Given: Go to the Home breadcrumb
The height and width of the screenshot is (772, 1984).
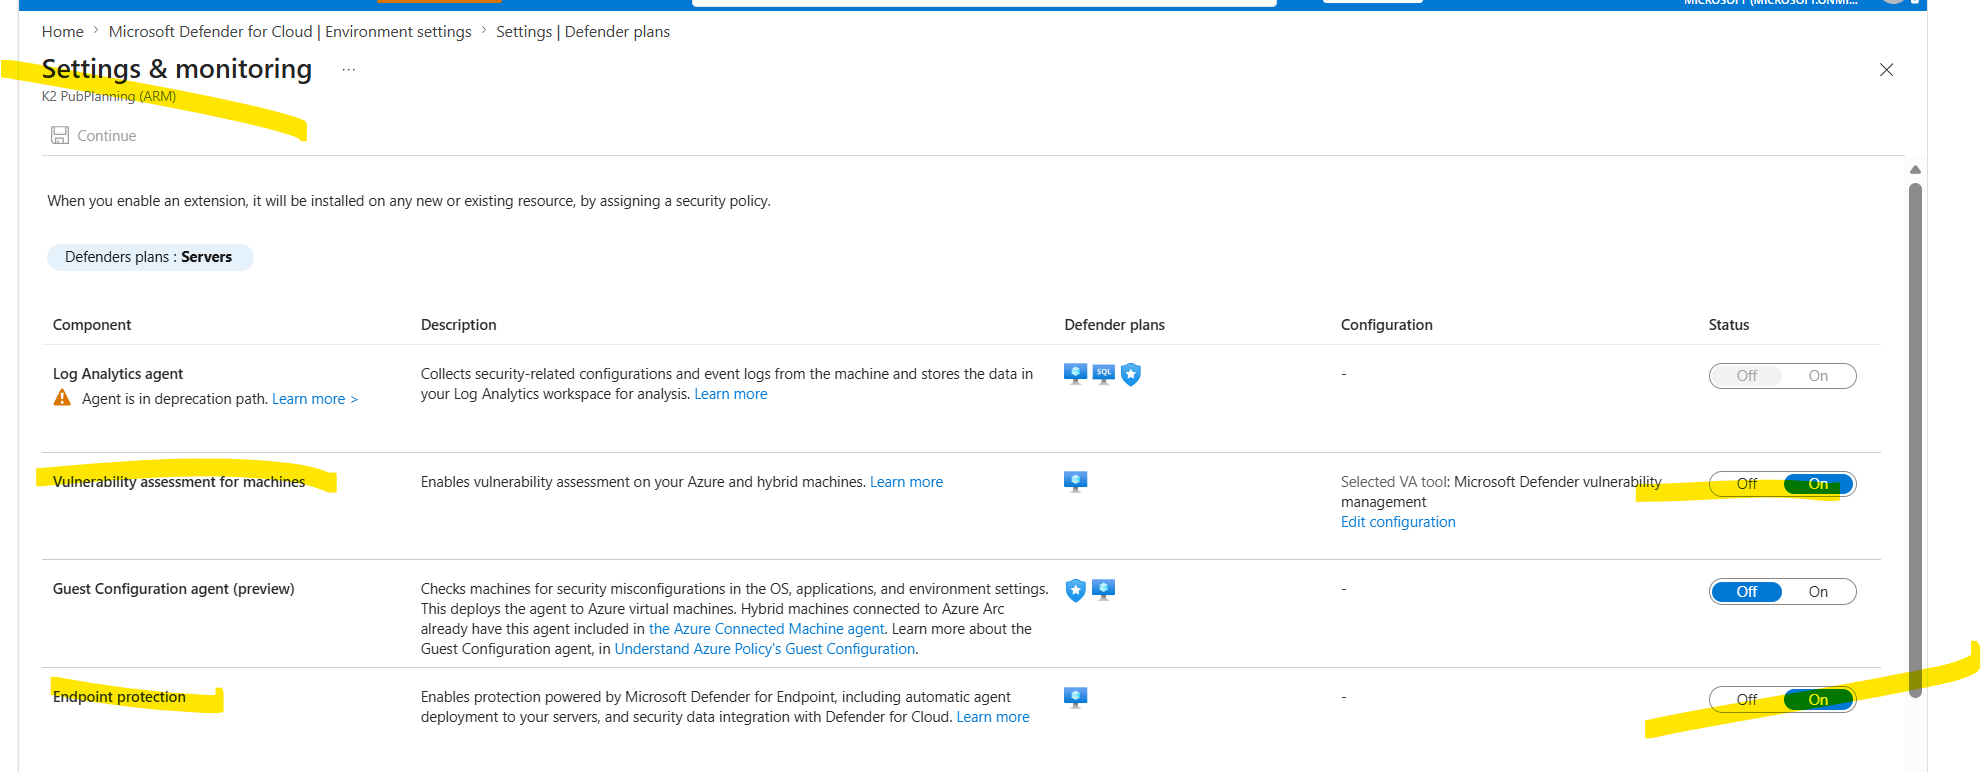Looking at the screenshot, I should point(62,32).
